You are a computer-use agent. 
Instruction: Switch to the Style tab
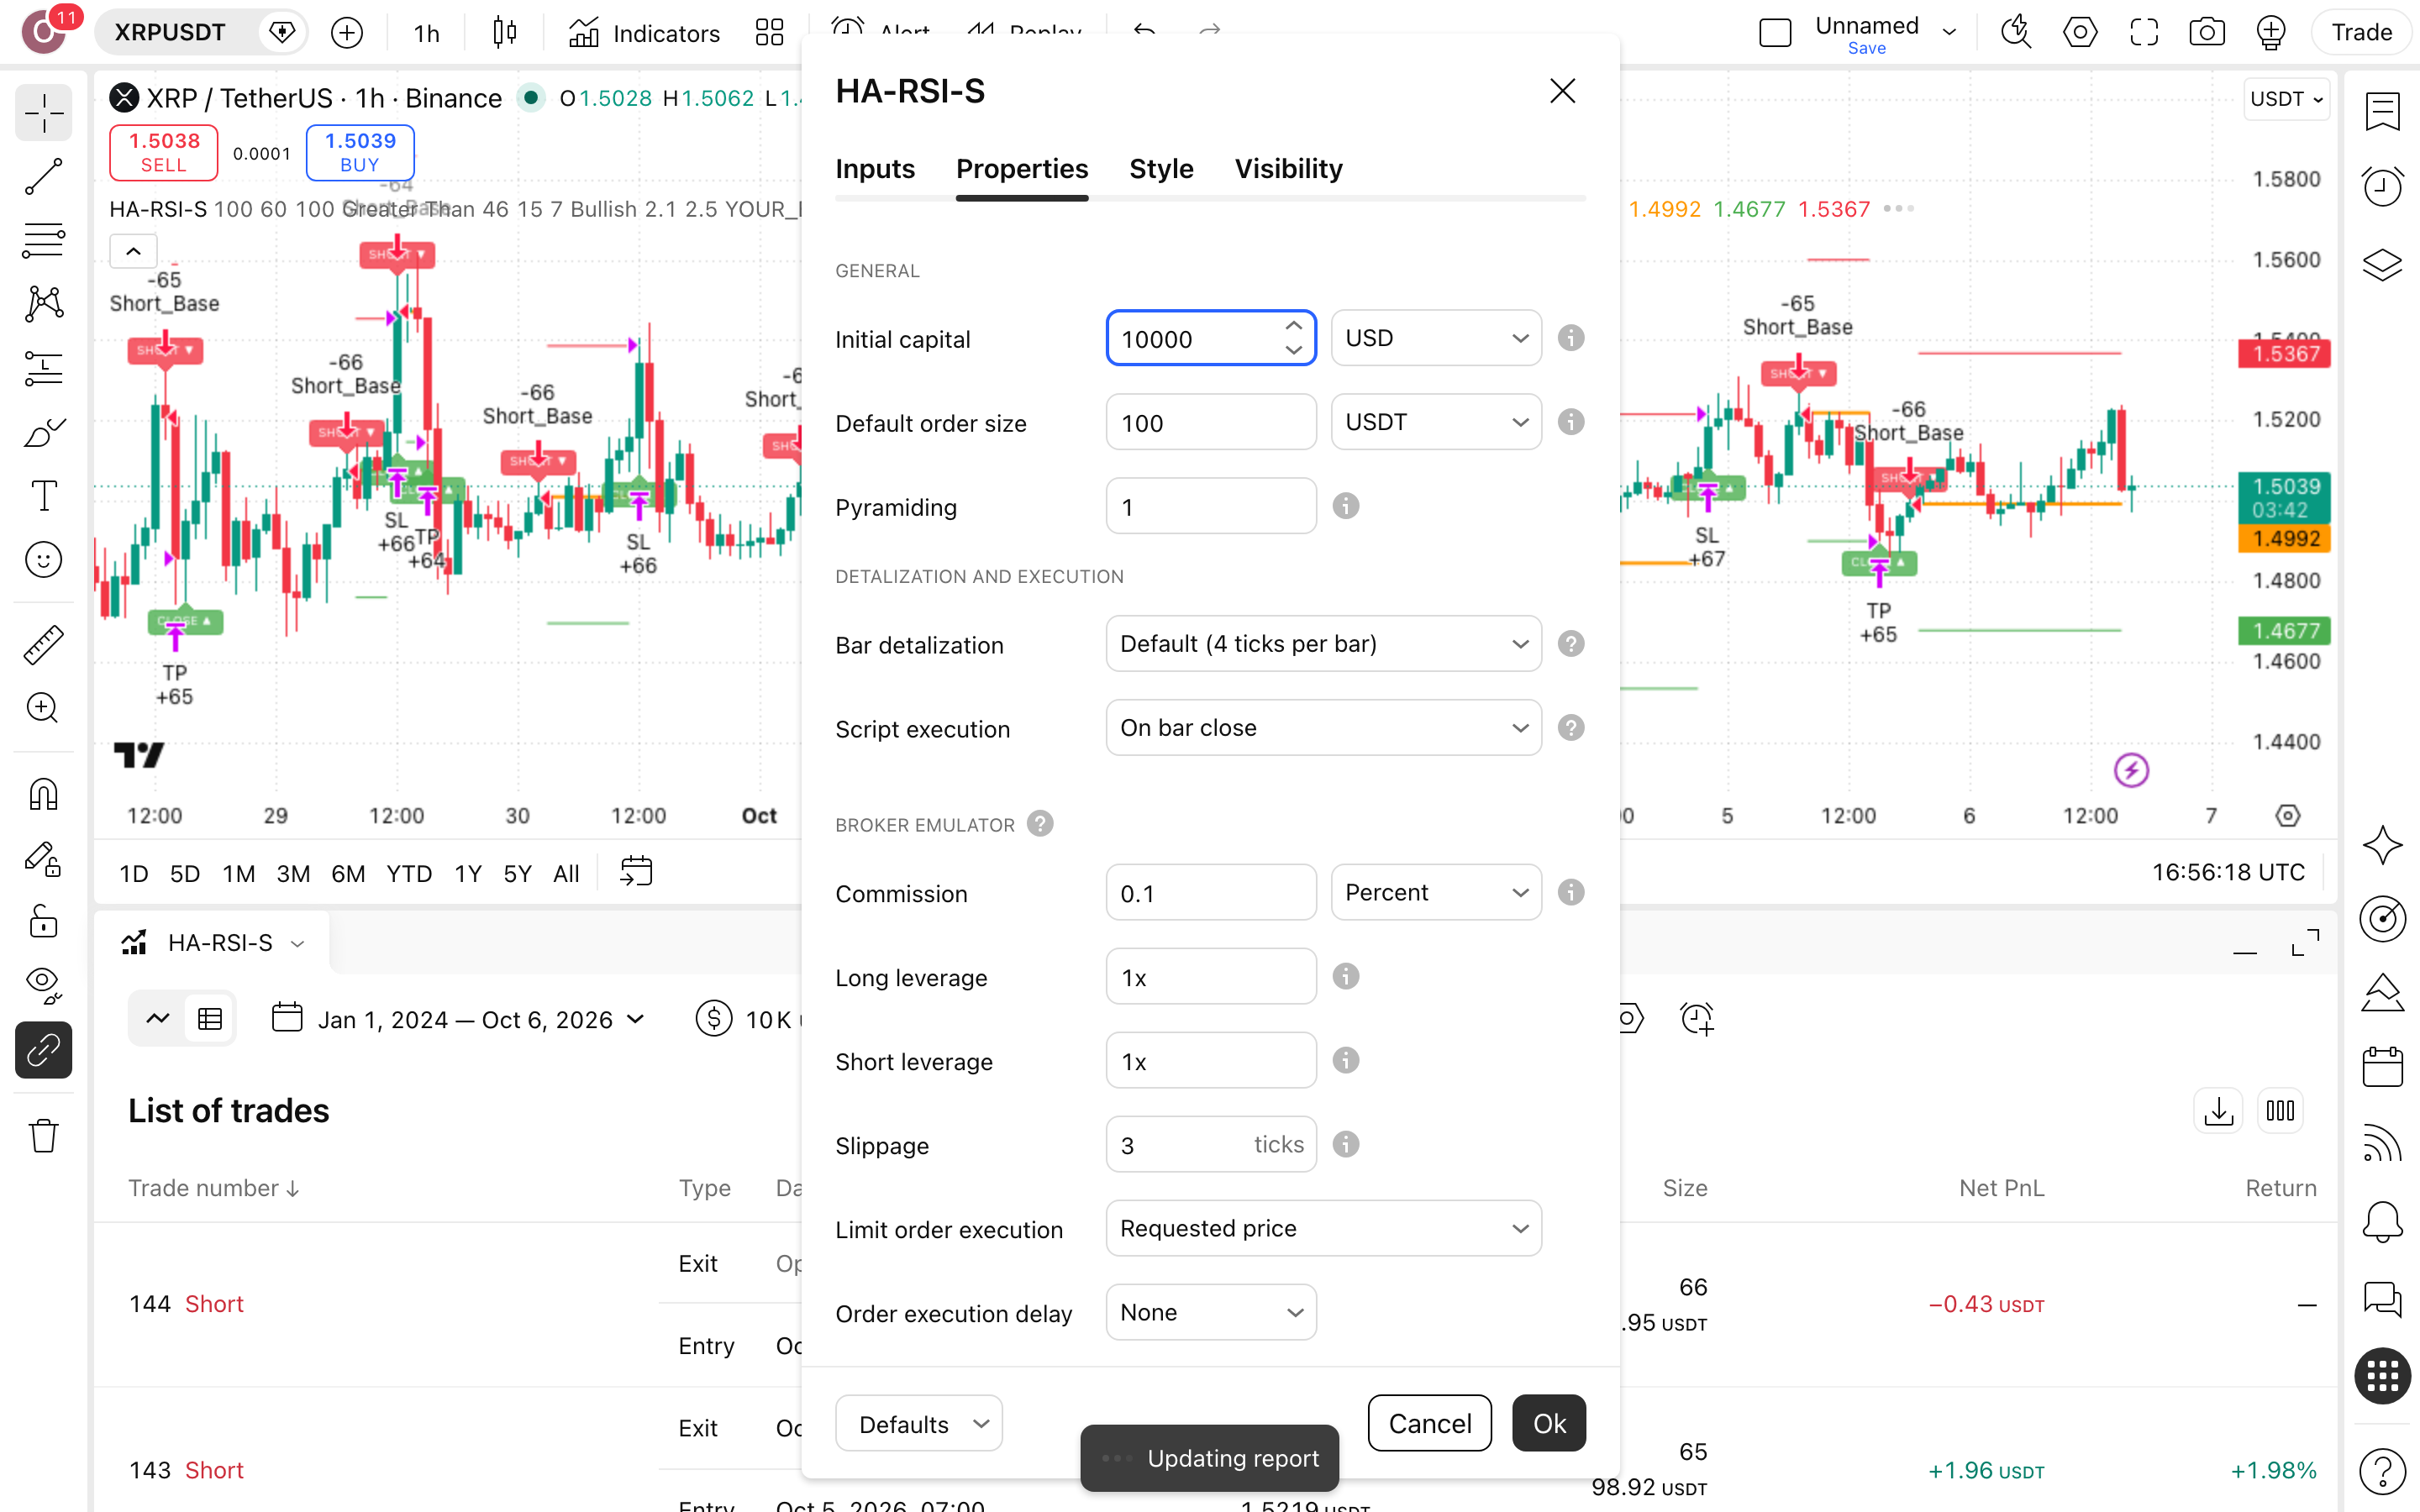pyautogui.click(x=1161, y=169)
